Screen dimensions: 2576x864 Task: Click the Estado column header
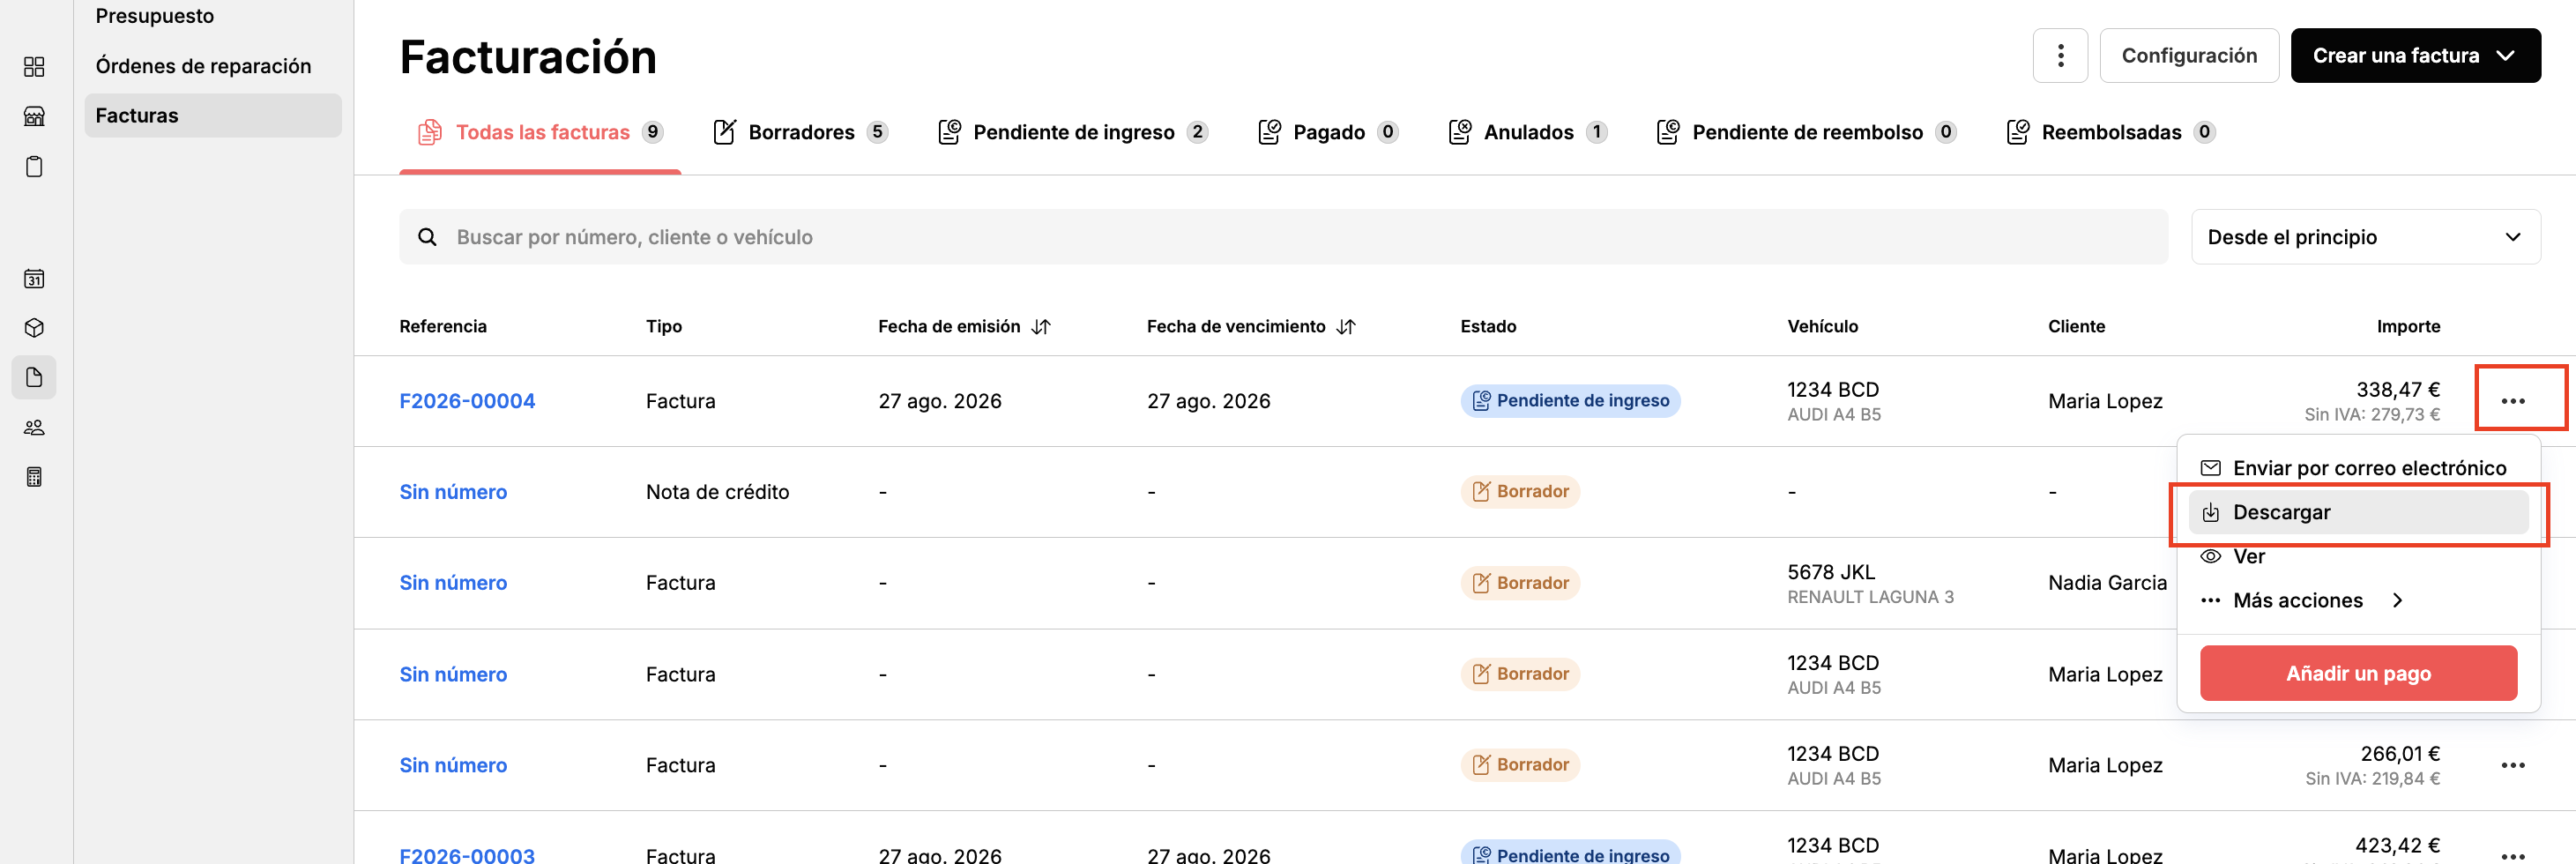pyautogui.click(x=1488, y=326)
